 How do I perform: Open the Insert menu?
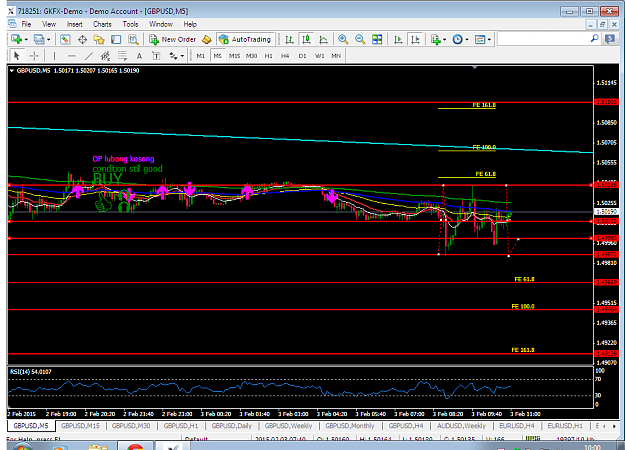click(x=75, y=24)
